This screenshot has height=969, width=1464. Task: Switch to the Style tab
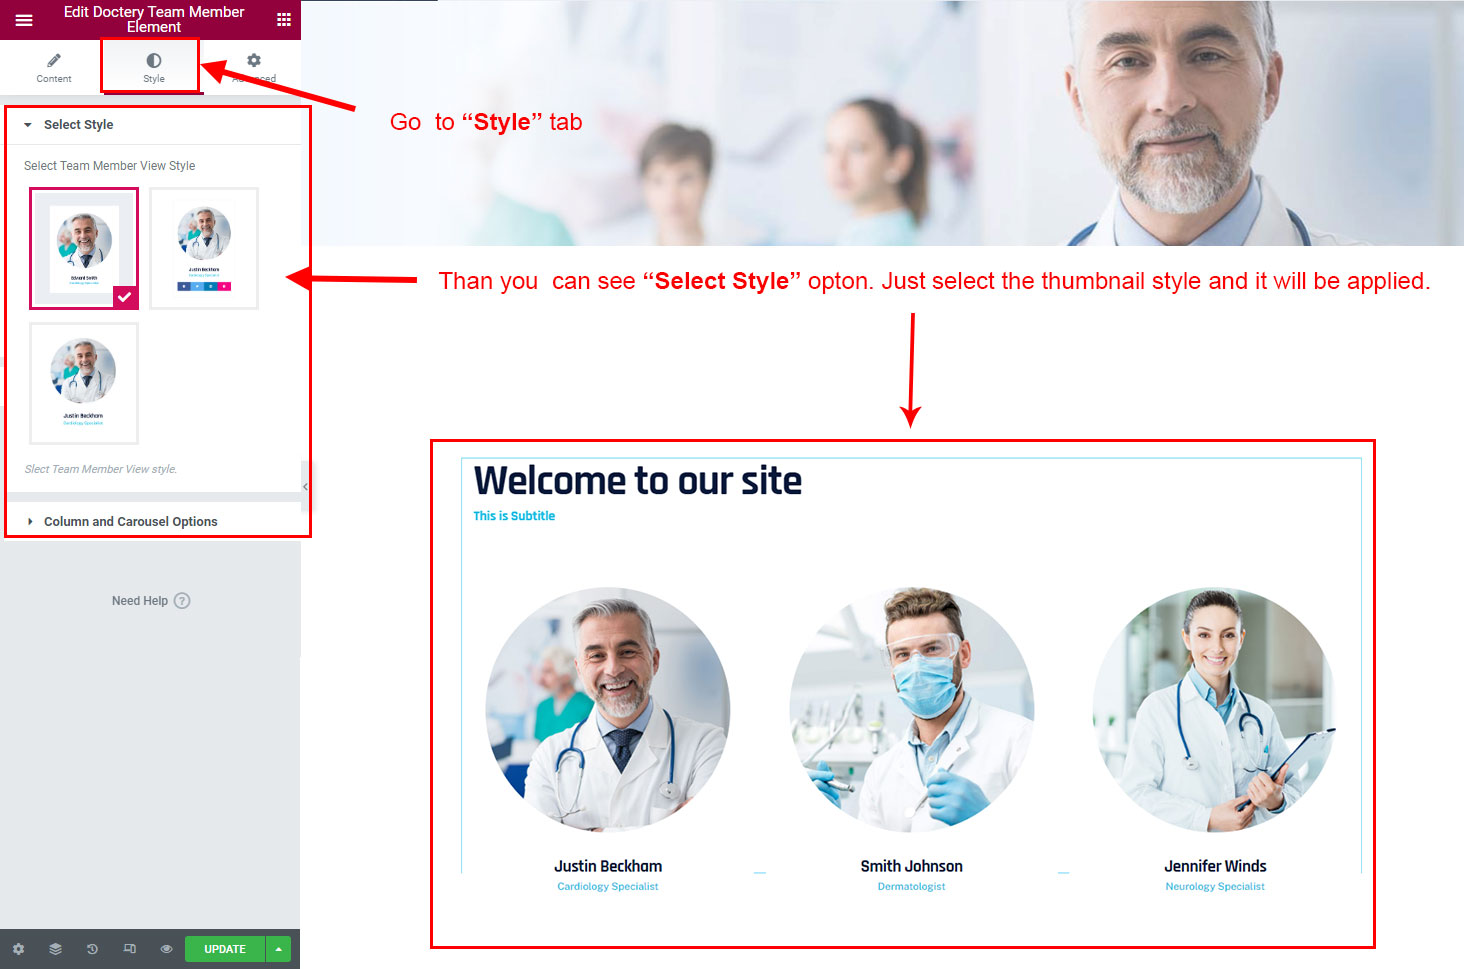point(154,68)
